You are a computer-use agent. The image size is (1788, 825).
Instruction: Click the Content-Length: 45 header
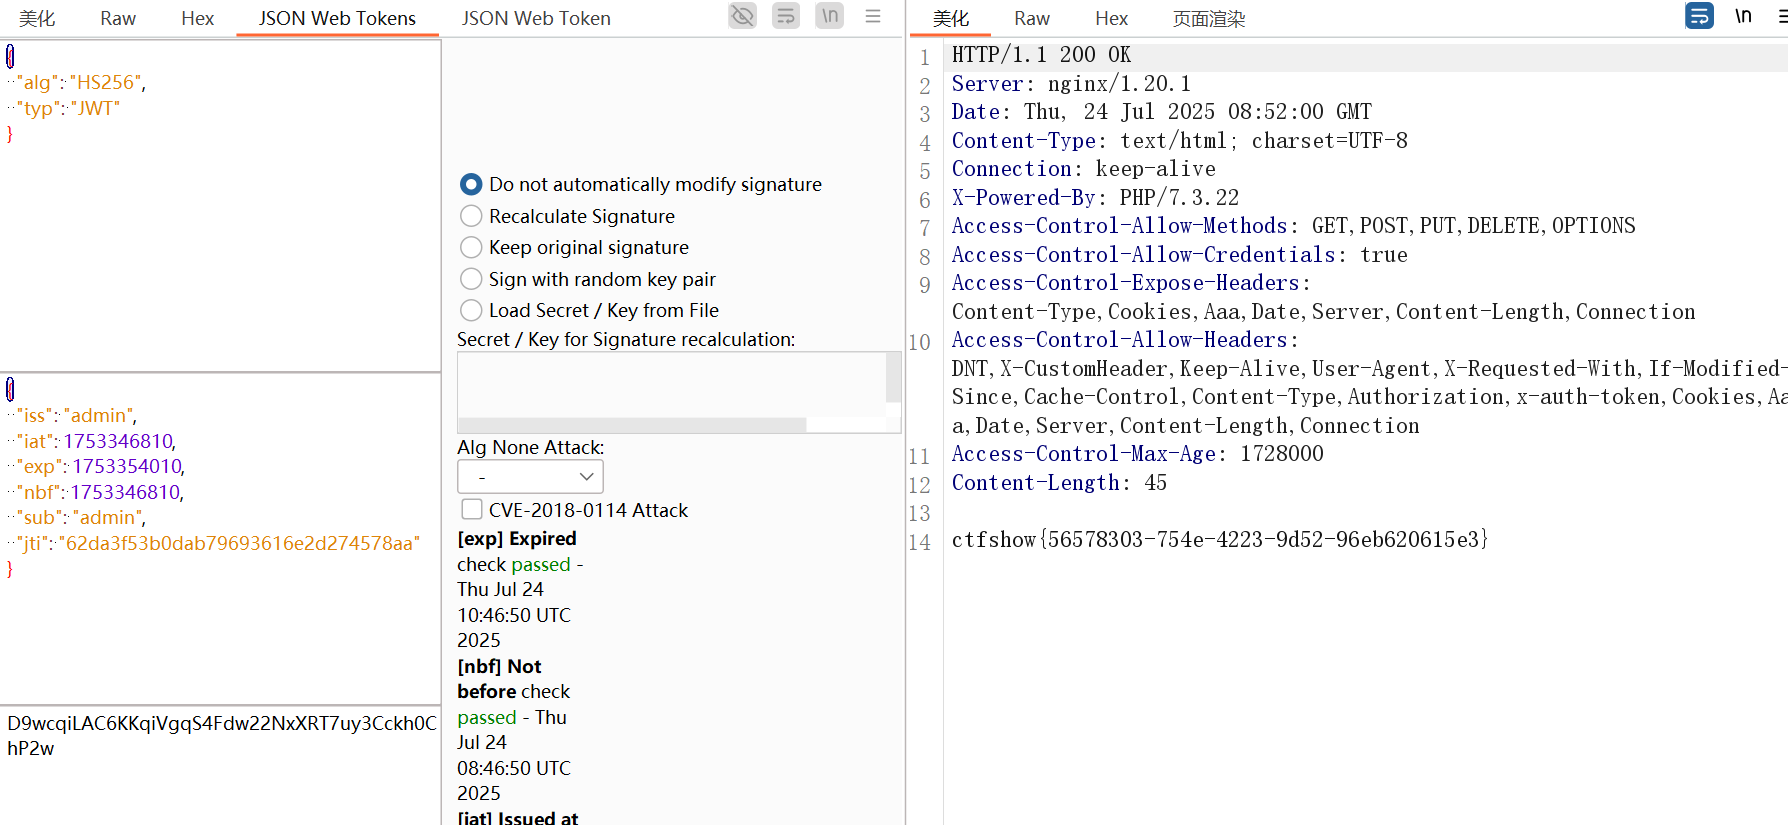click(x=1059, y=483)
